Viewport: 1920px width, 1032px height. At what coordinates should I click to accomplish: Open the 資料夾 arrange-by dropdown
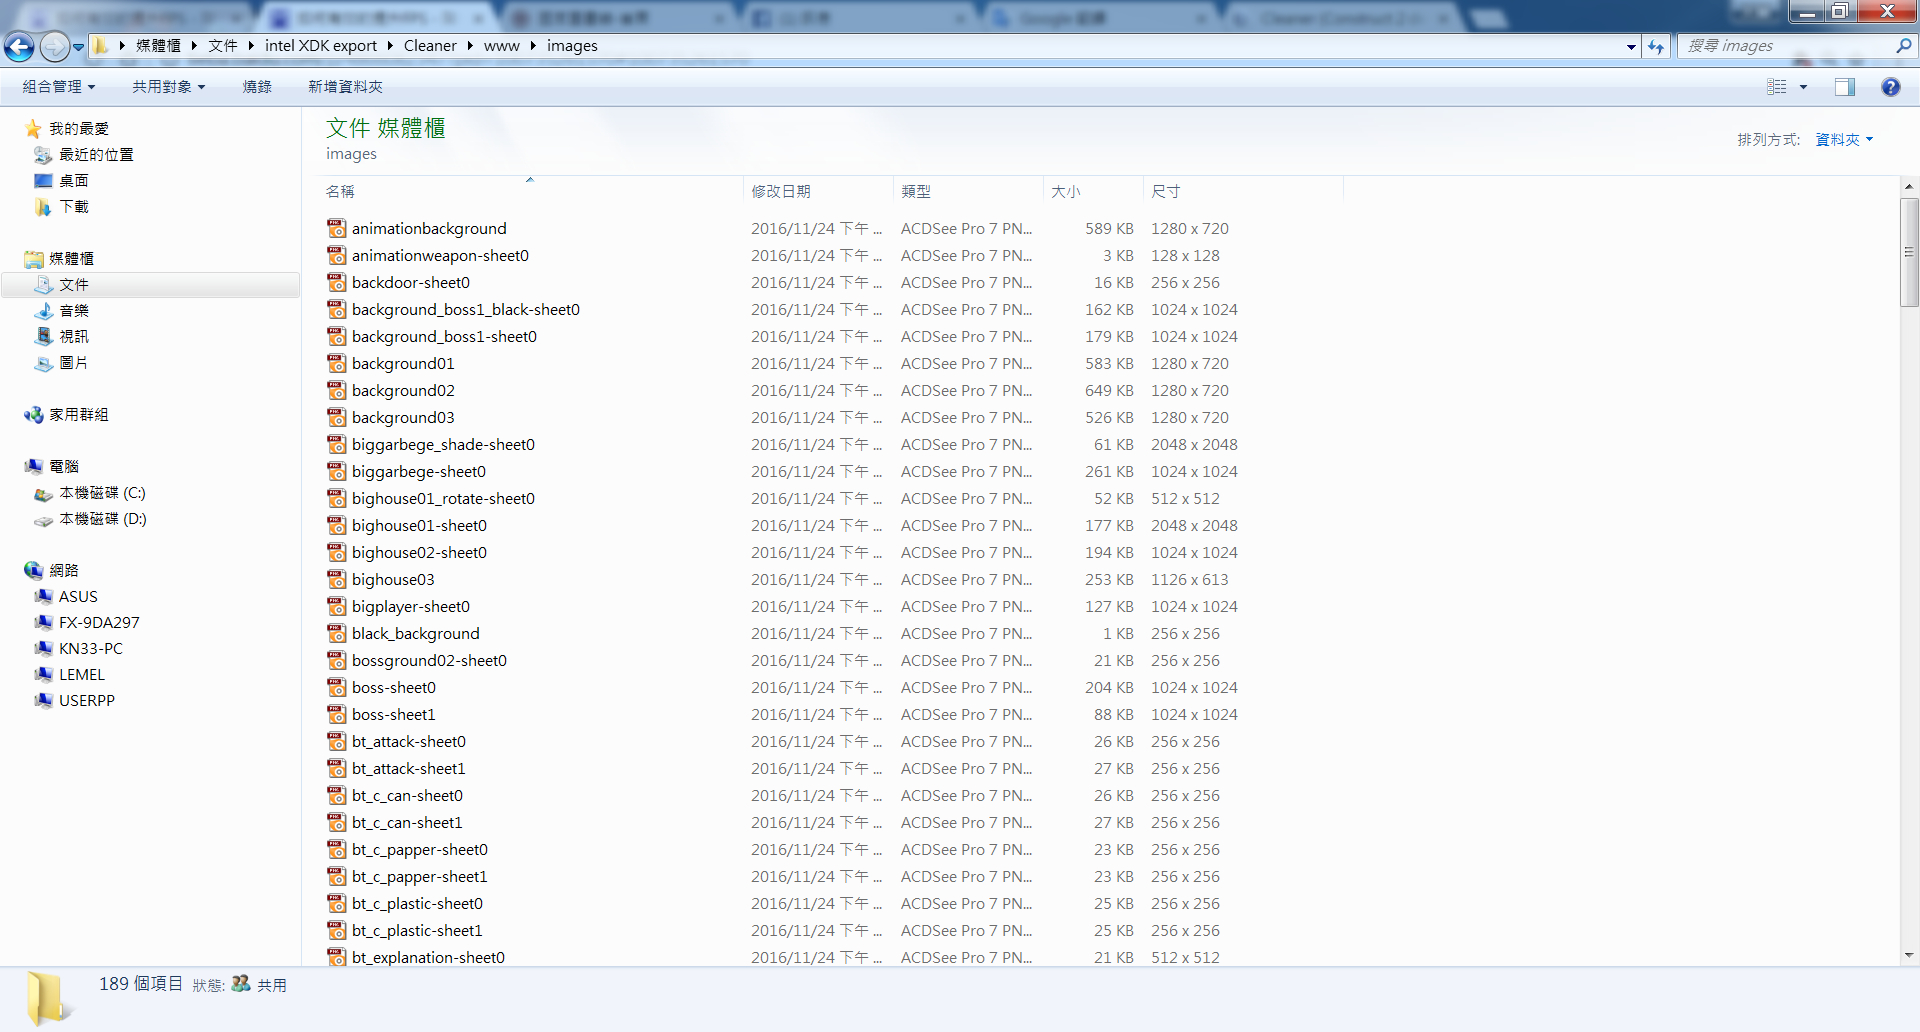[x=1844, y=140]
